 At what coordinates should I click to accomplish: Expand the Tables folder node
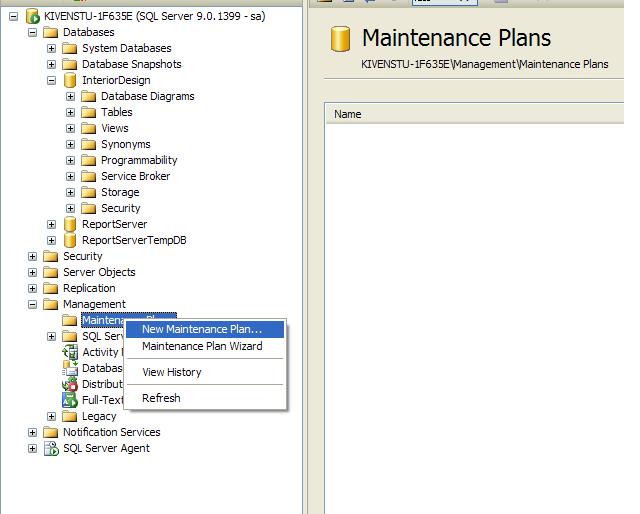pos(70,112)
